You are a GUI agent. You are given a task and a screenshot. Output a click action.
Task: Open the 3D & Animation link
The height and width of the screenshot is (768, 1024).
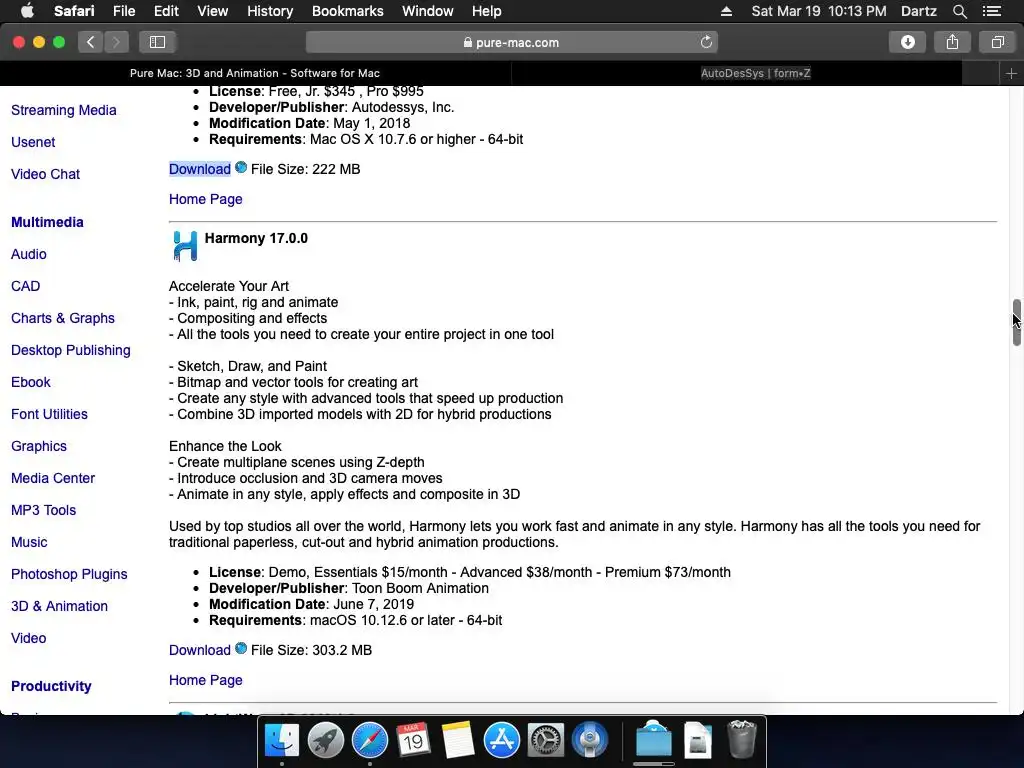(59, 606)
